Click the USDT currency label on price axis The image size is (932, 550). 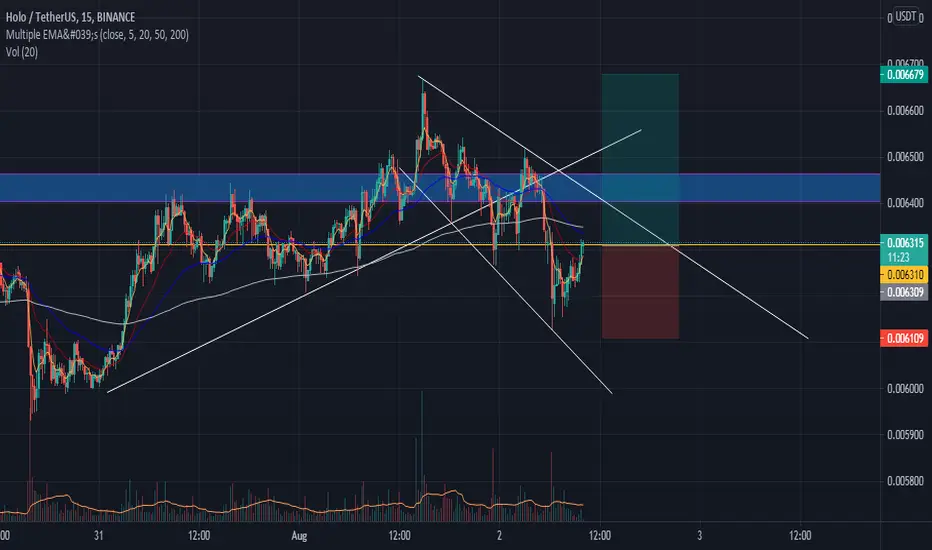(x=906, y=17)
